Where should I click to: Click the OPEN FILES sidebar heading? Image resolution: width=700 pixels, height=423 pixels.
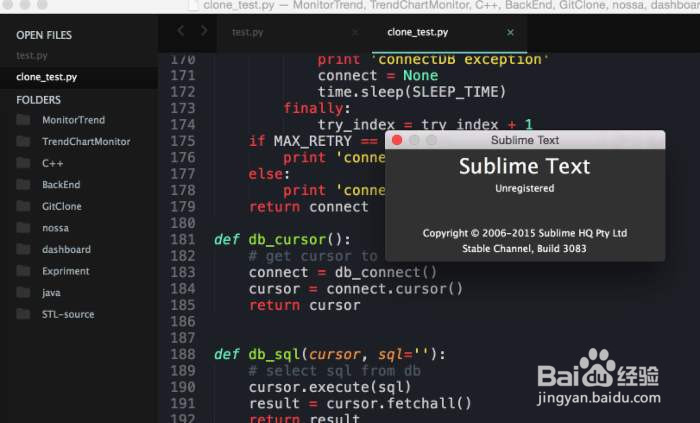[x=44, y=35]
